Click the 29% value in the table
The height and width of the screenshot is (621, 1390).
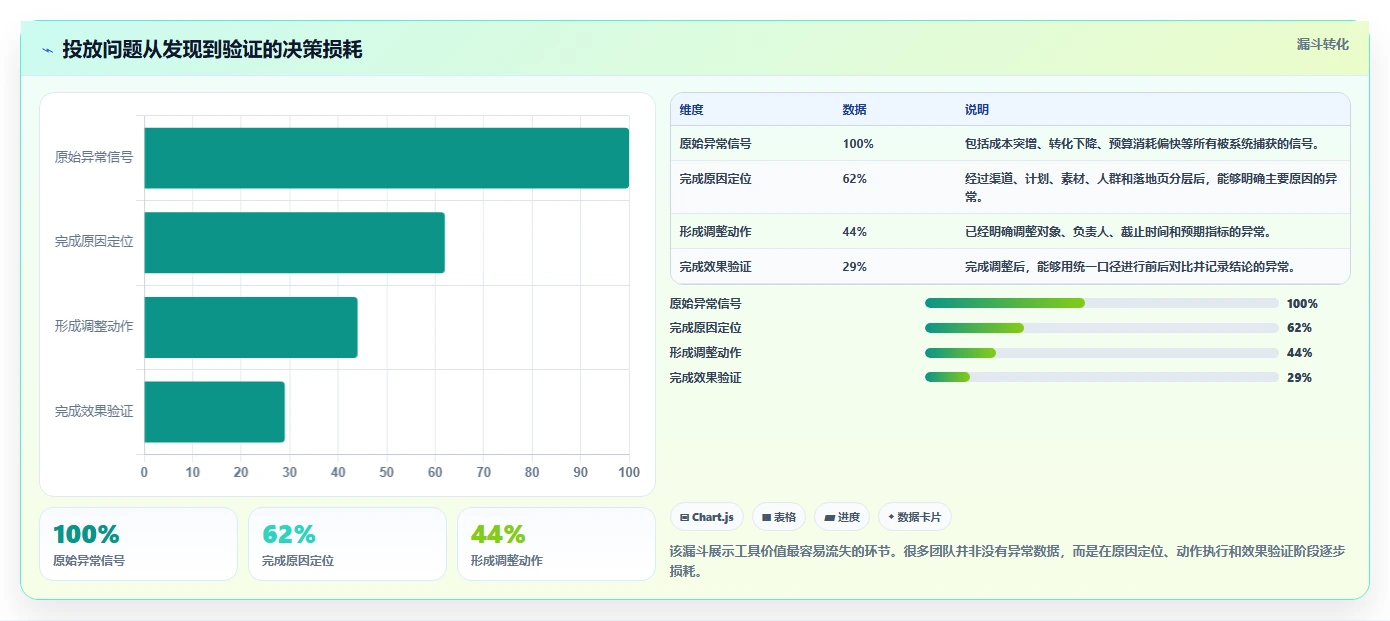(x=855, y=267)
